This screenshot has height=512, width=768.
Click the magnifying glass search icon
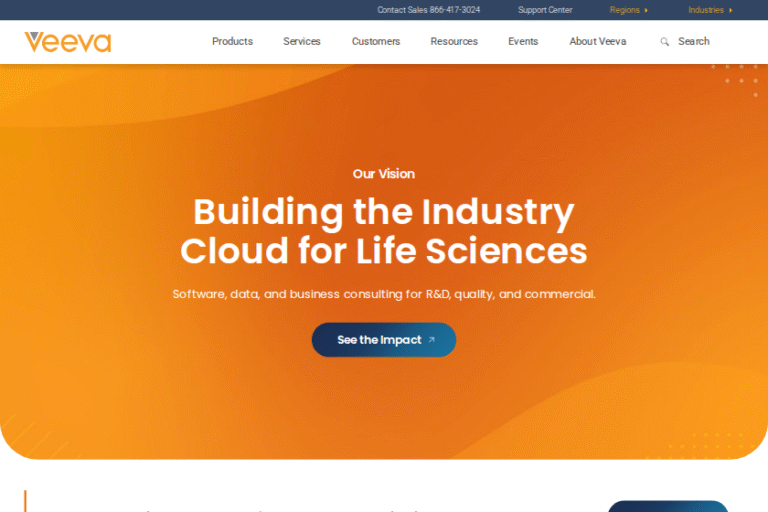tap(665, 42)
